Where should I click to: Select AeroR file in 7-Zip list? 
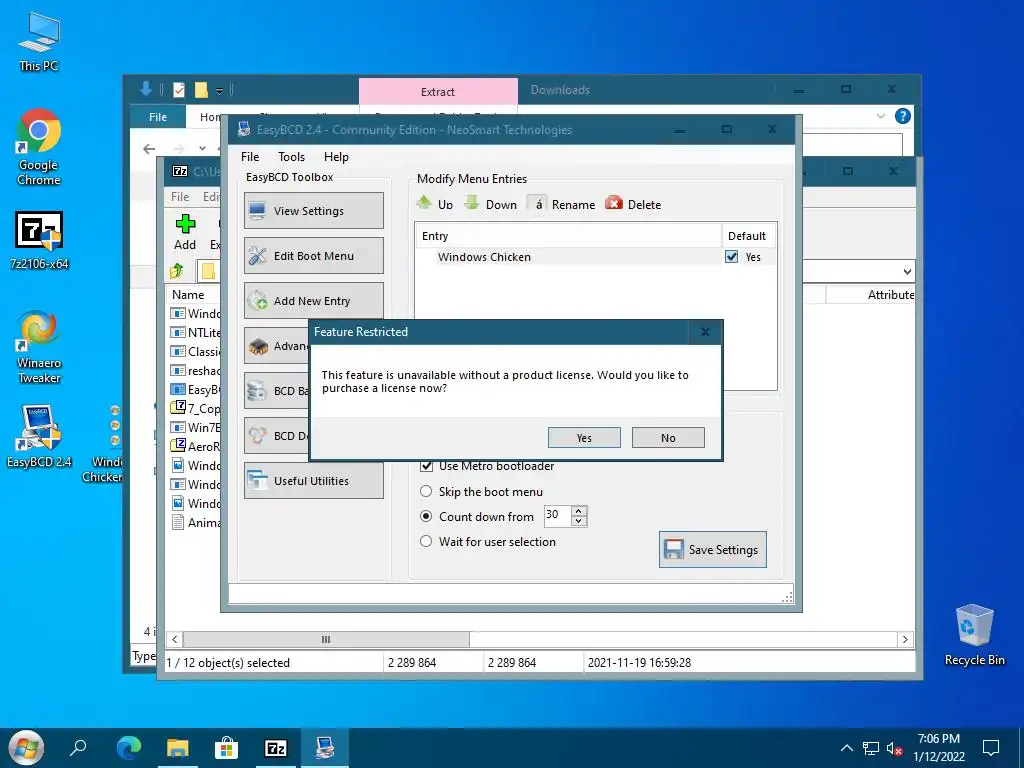tap(195, 446)
